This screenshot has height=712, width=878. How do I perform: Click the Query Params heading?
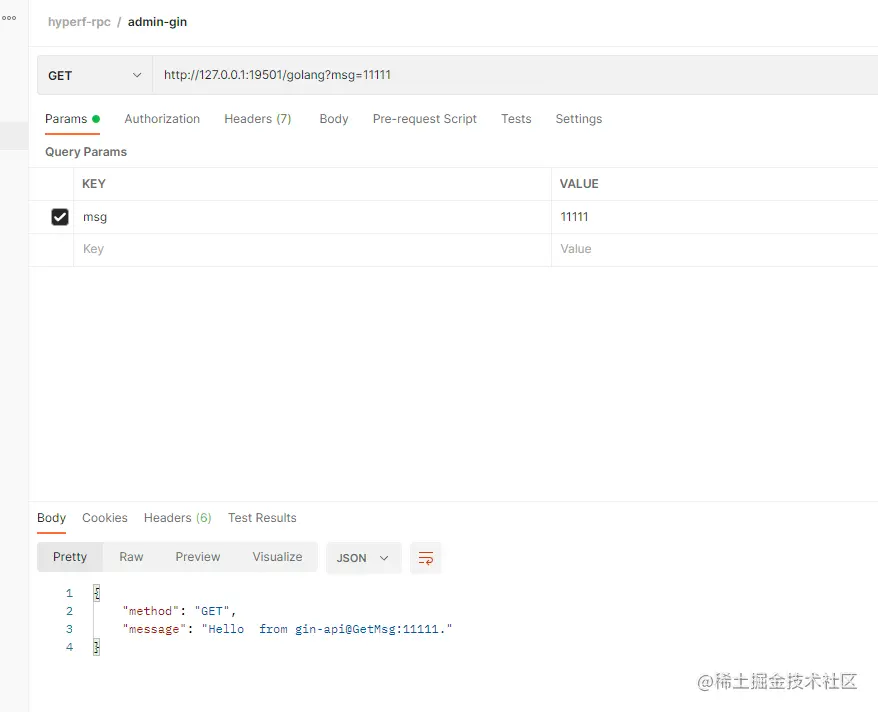(x=86, y=152)
